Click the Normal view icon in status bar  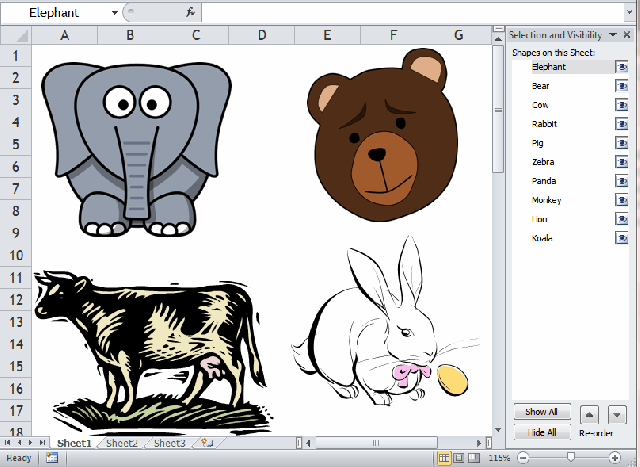(x=443, y=457)
